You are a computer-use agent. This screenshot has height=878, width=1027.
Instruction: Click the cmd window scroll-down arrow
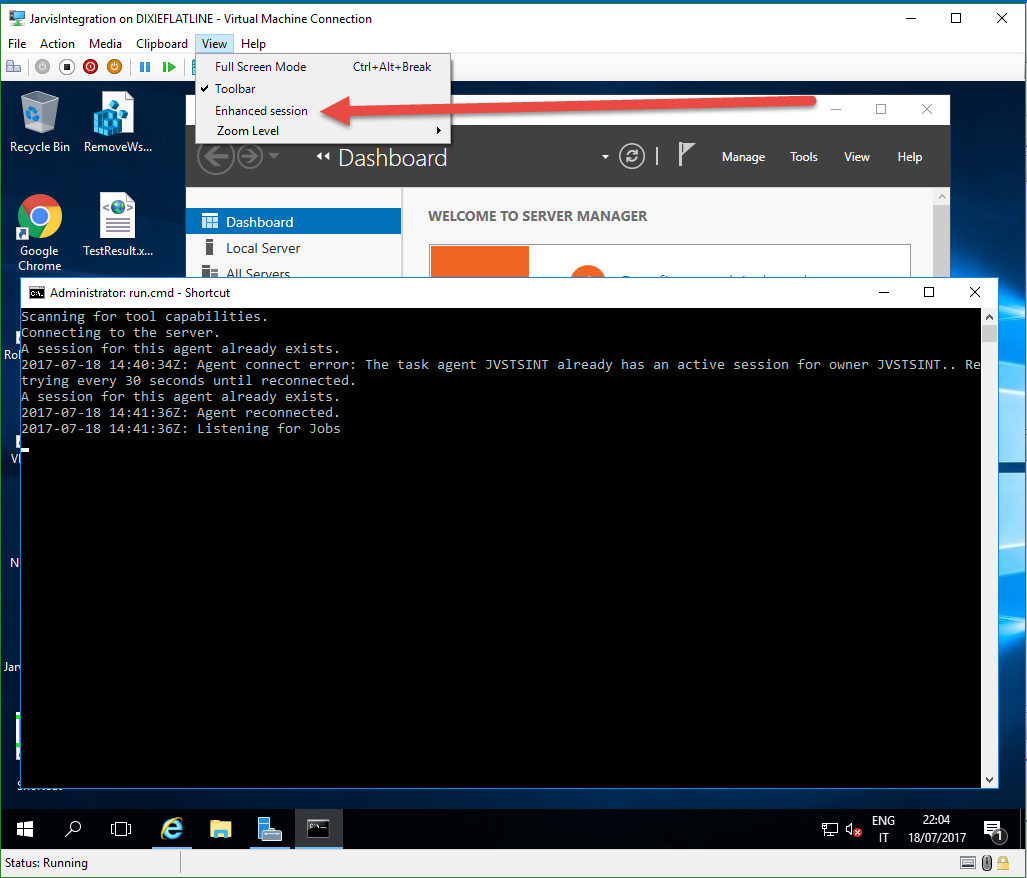[989, 780]
